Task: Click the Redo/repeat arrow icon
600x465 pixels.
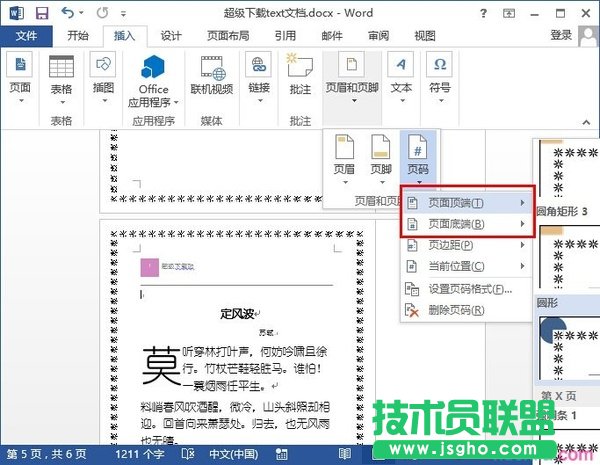Action: tap(102, 13)
